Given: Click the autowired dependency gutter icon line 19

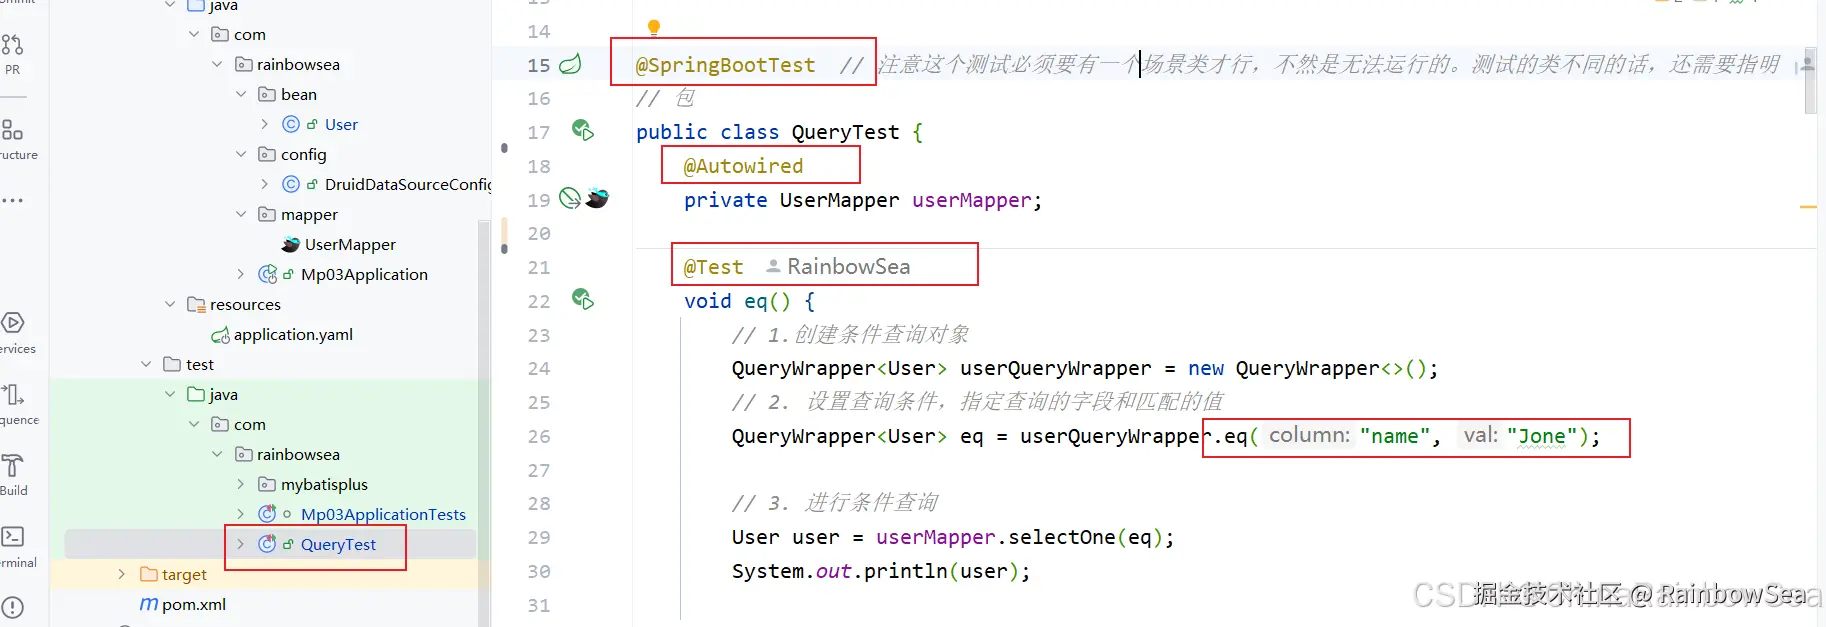Looking at the screenshot, I should tap(570, 198).
